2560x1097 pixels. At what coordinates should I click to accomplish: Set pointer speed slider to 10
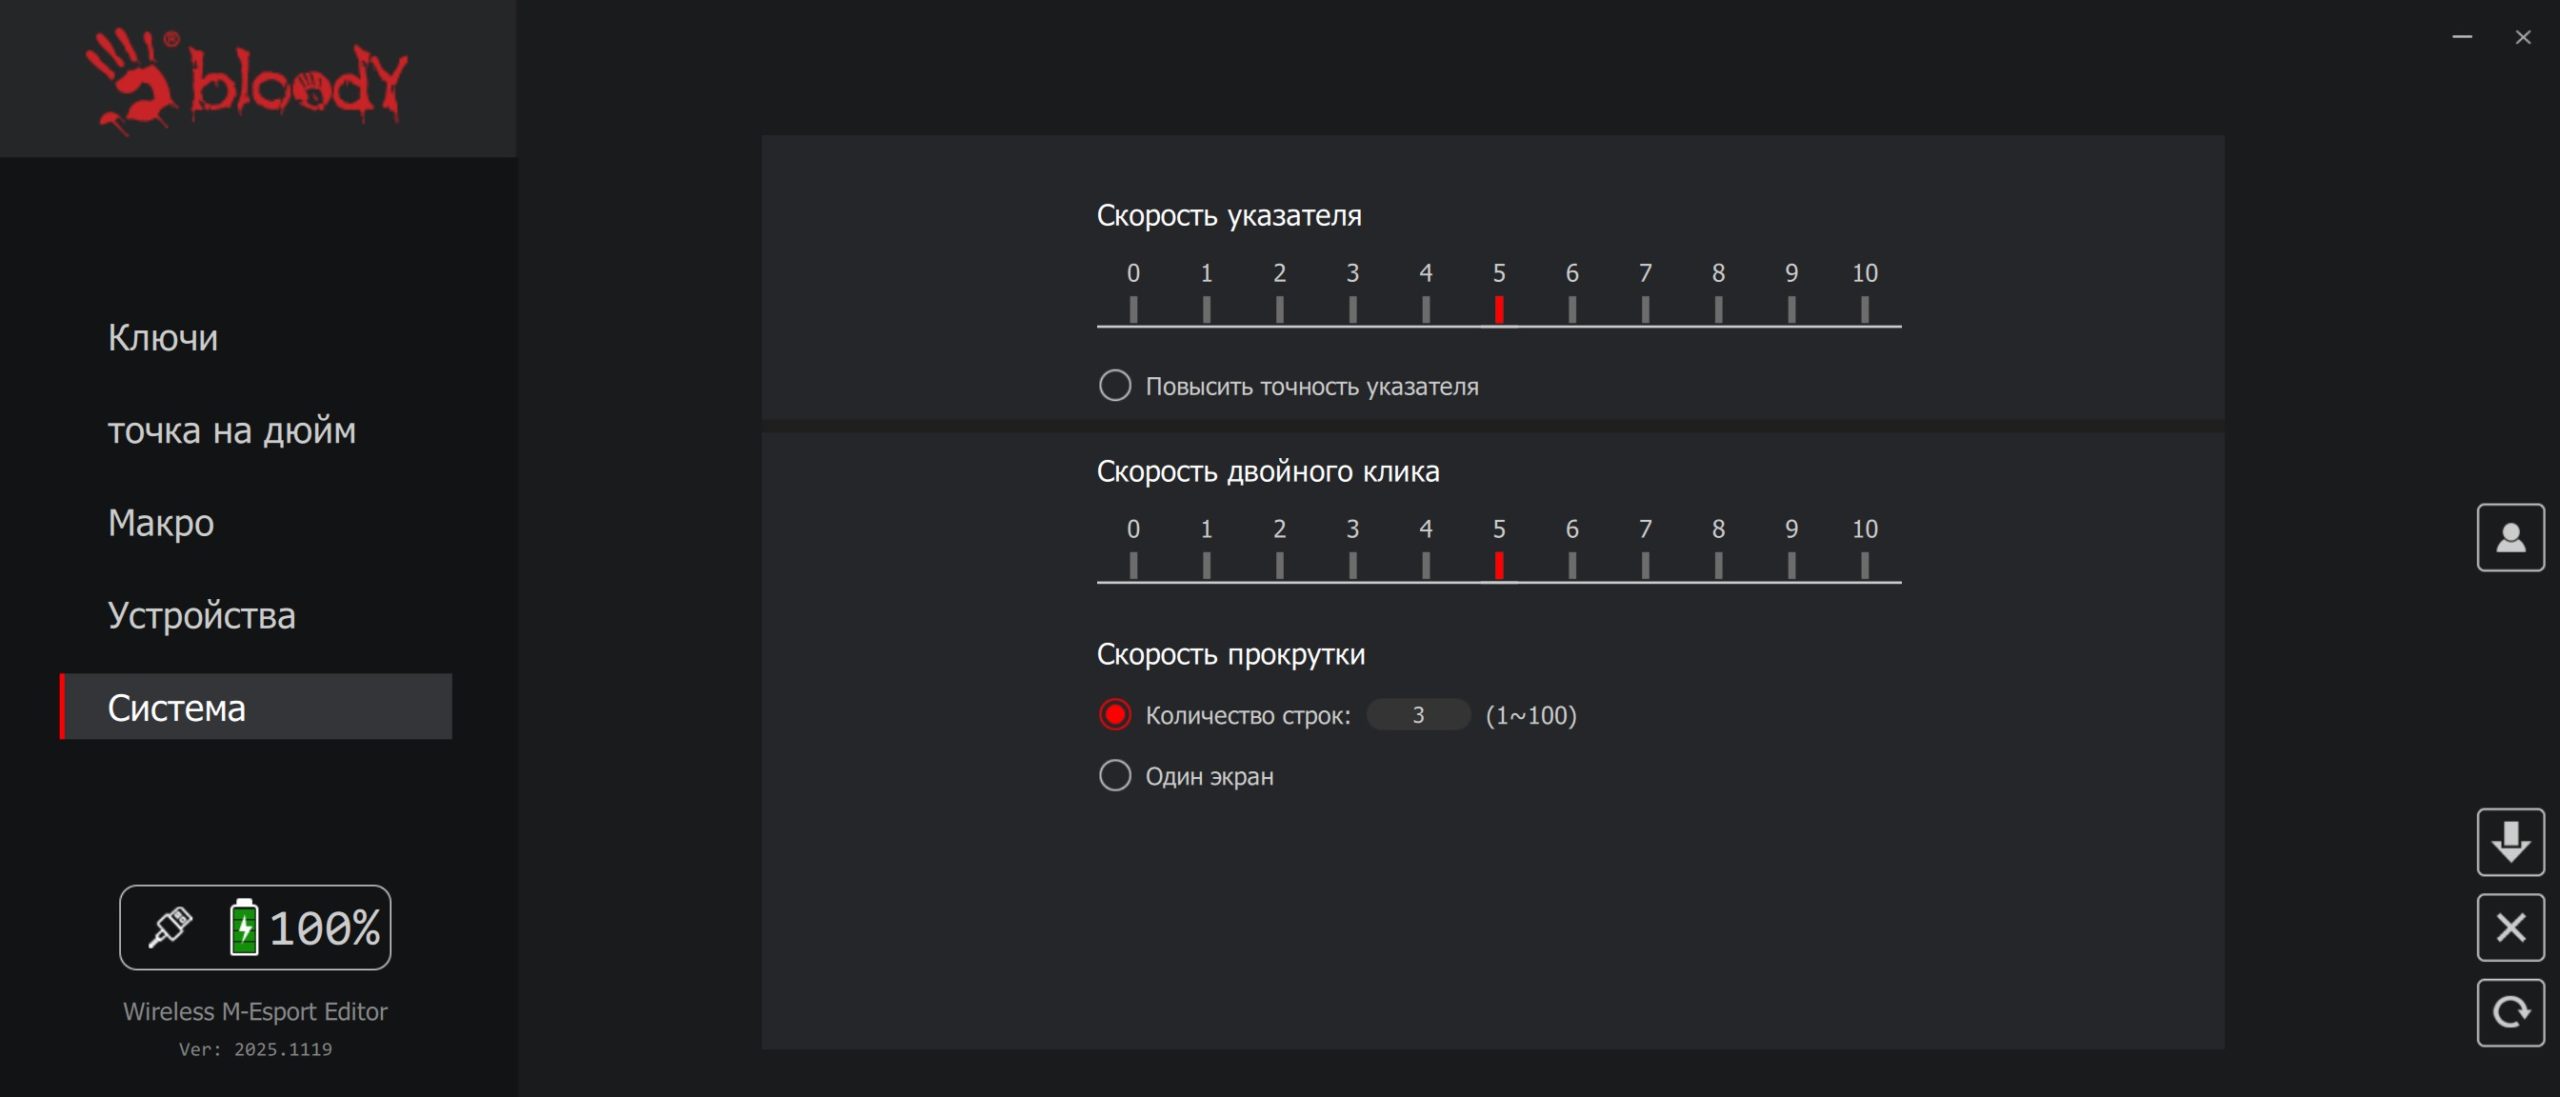1864,310
